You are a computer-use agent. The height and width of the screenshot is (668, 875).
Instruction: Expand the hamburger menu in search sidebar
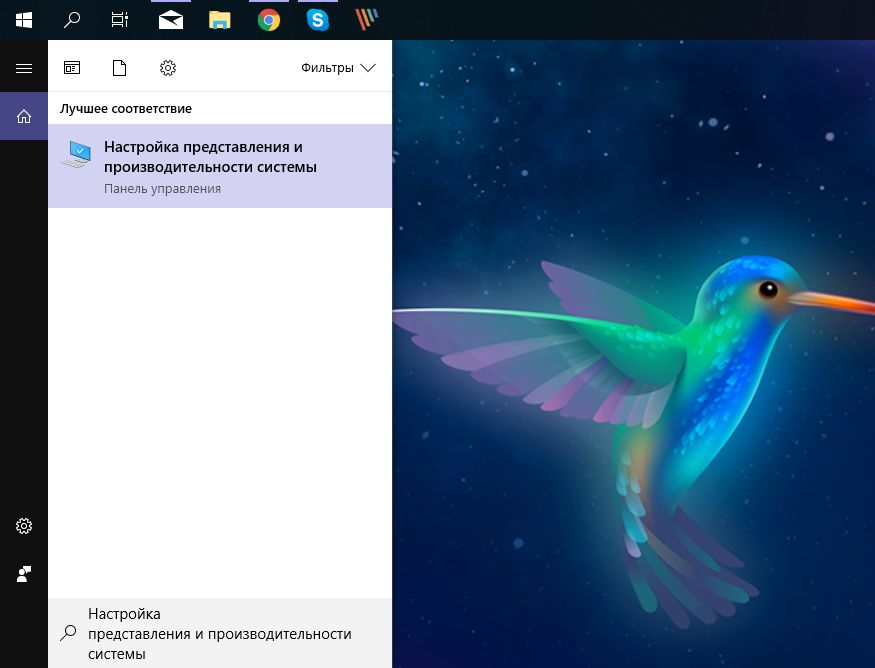[23, 68]
